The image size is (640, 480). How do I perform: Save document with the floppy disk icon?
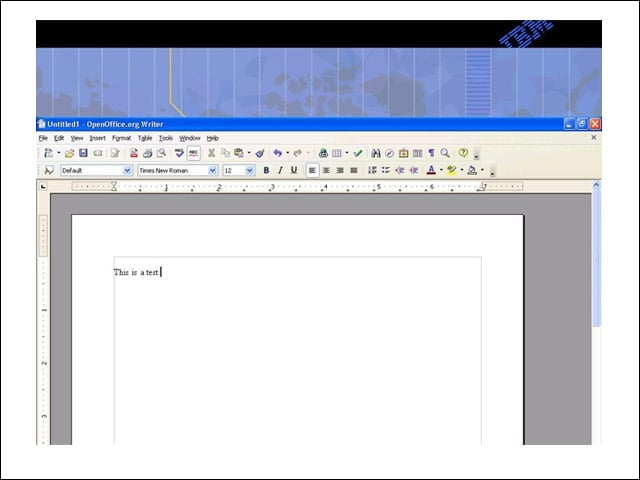(x=83, y=153)
